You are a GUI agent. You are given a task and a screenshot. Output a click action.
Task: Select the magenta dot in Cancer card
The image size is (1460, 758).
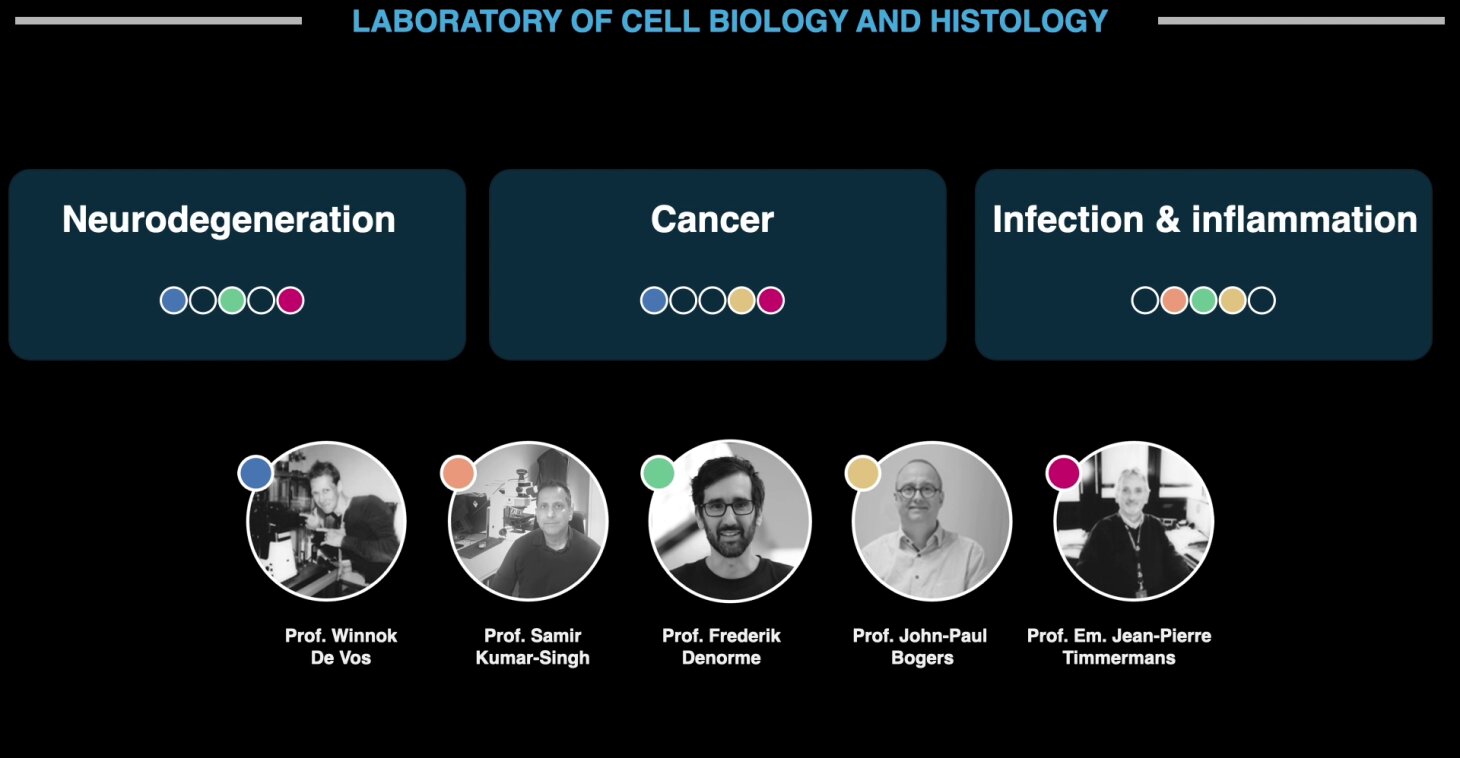pyautogui.click(x=770, y=300)
